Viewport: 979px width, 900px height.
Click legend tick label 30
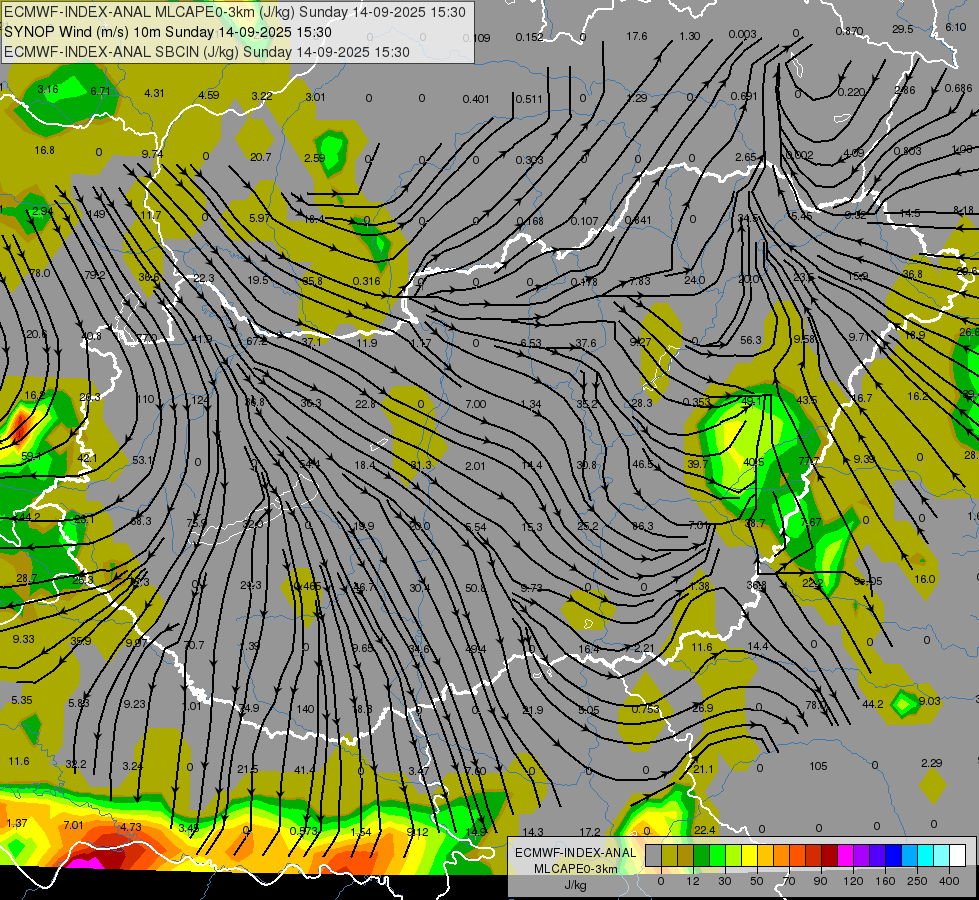click(x=724, y=881)
